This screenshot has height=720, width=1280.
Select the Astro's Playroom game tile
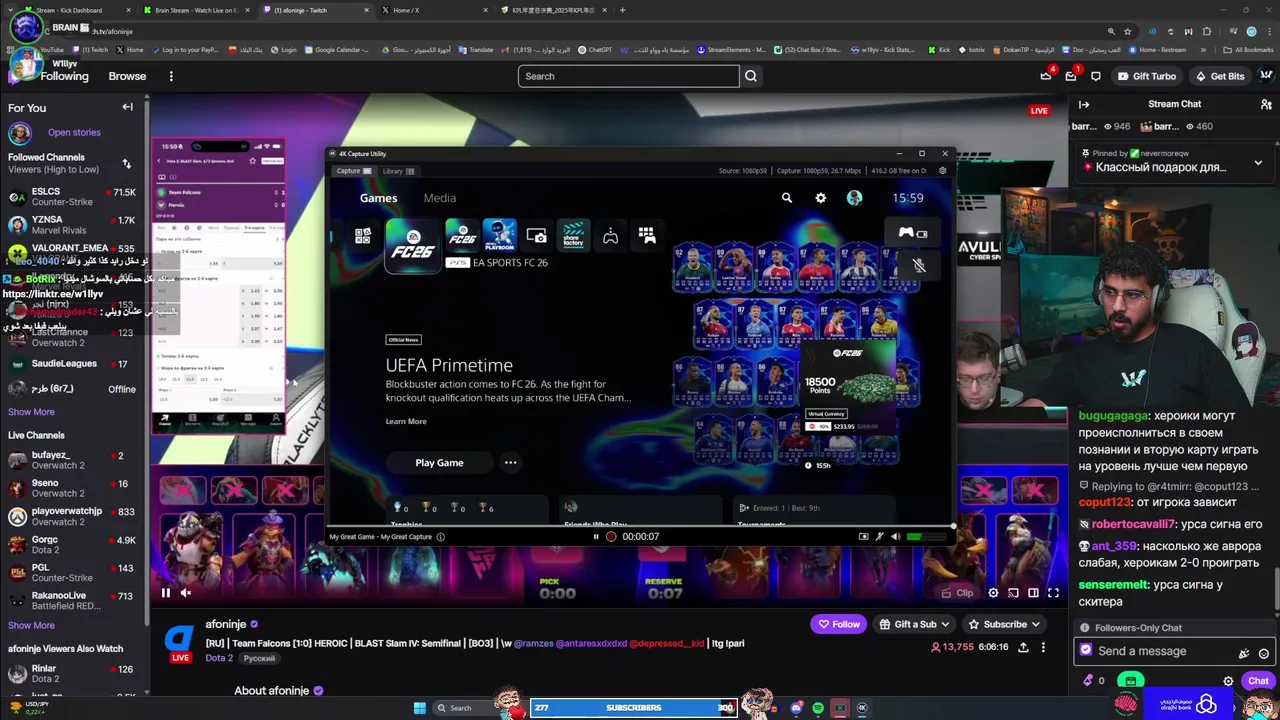coord(499,236)
